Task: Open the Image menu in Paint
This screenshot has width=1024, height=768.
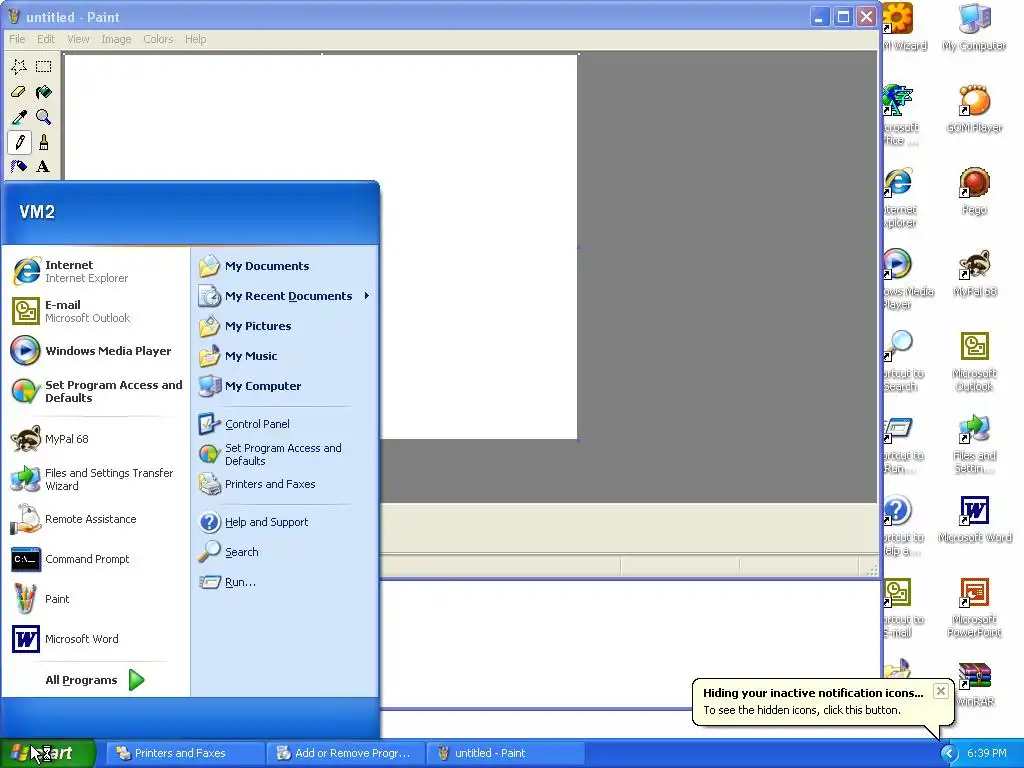Action: pyautogui.click(x=116, y=39)
